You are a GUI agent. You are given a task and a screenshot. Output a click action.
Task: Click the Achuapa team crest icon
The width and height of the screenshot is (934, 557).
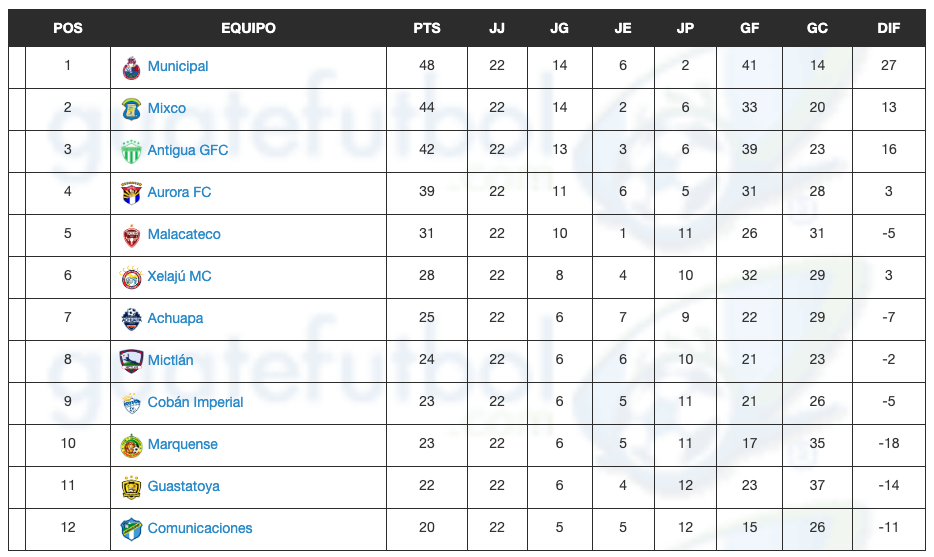pyautogui.click(x=131, y=319)
